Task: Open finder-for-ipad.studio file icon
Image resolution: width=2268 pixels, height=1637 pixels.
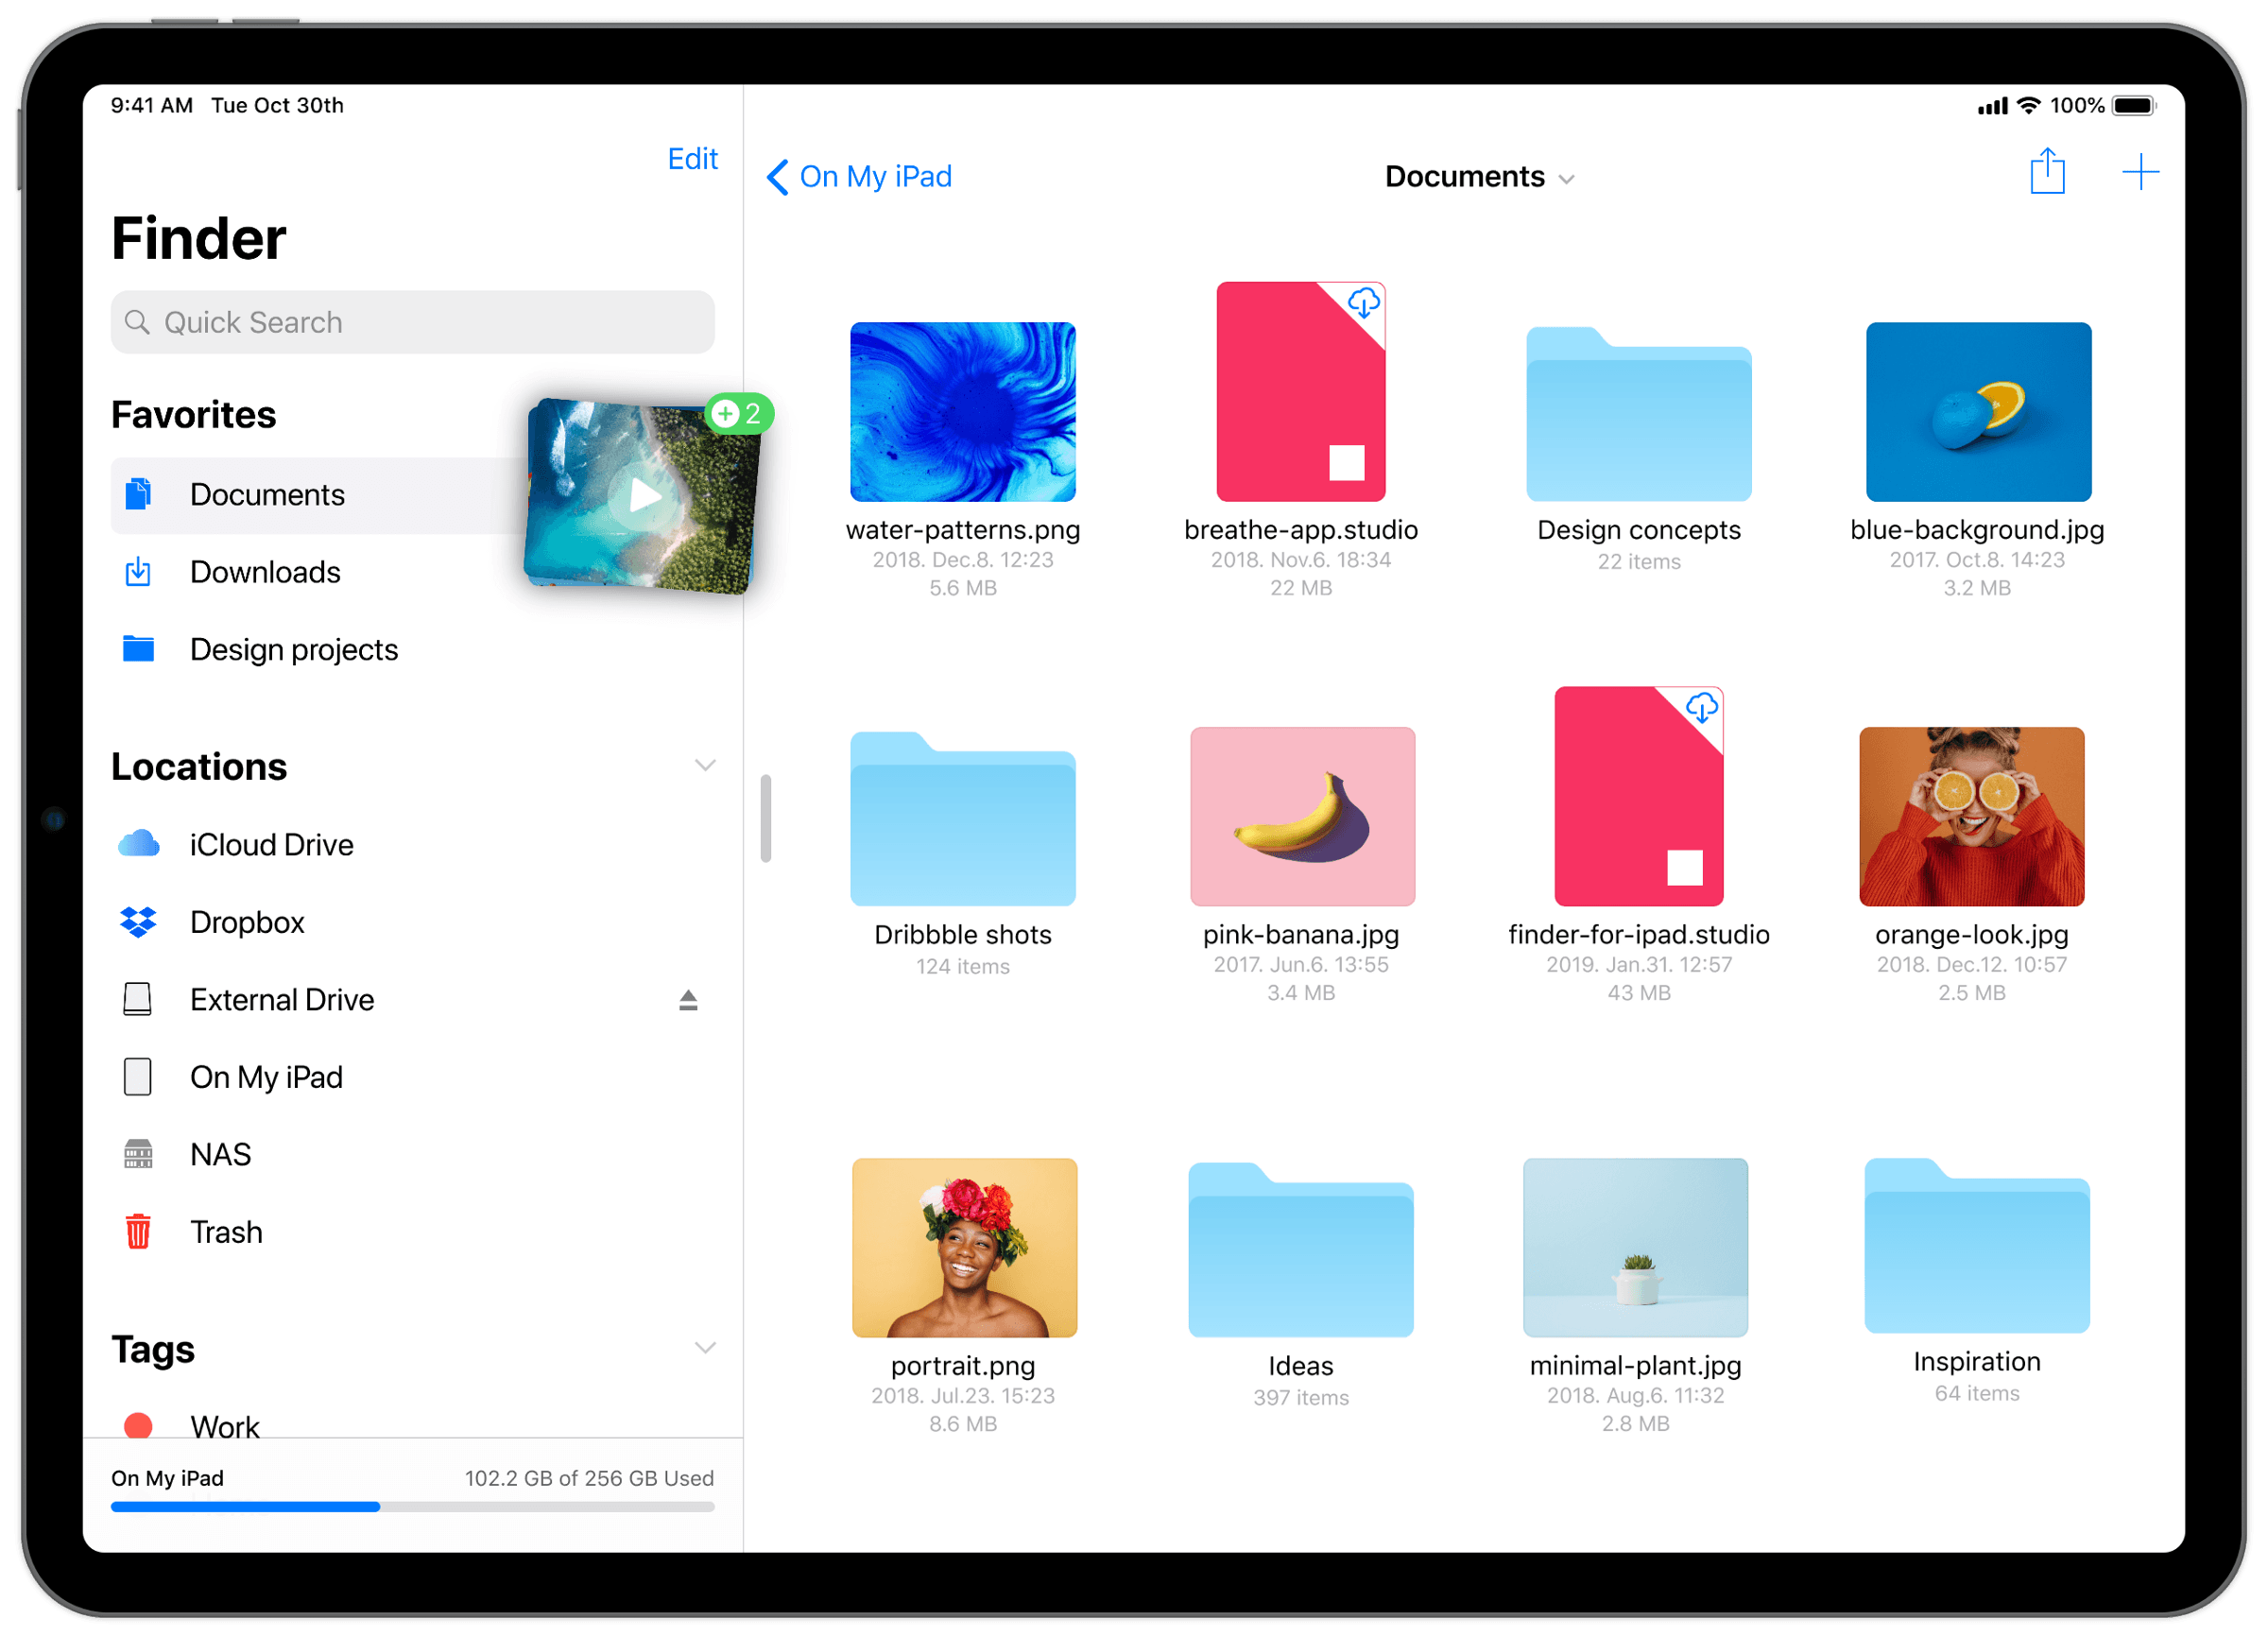Action: coord(1638,797)
